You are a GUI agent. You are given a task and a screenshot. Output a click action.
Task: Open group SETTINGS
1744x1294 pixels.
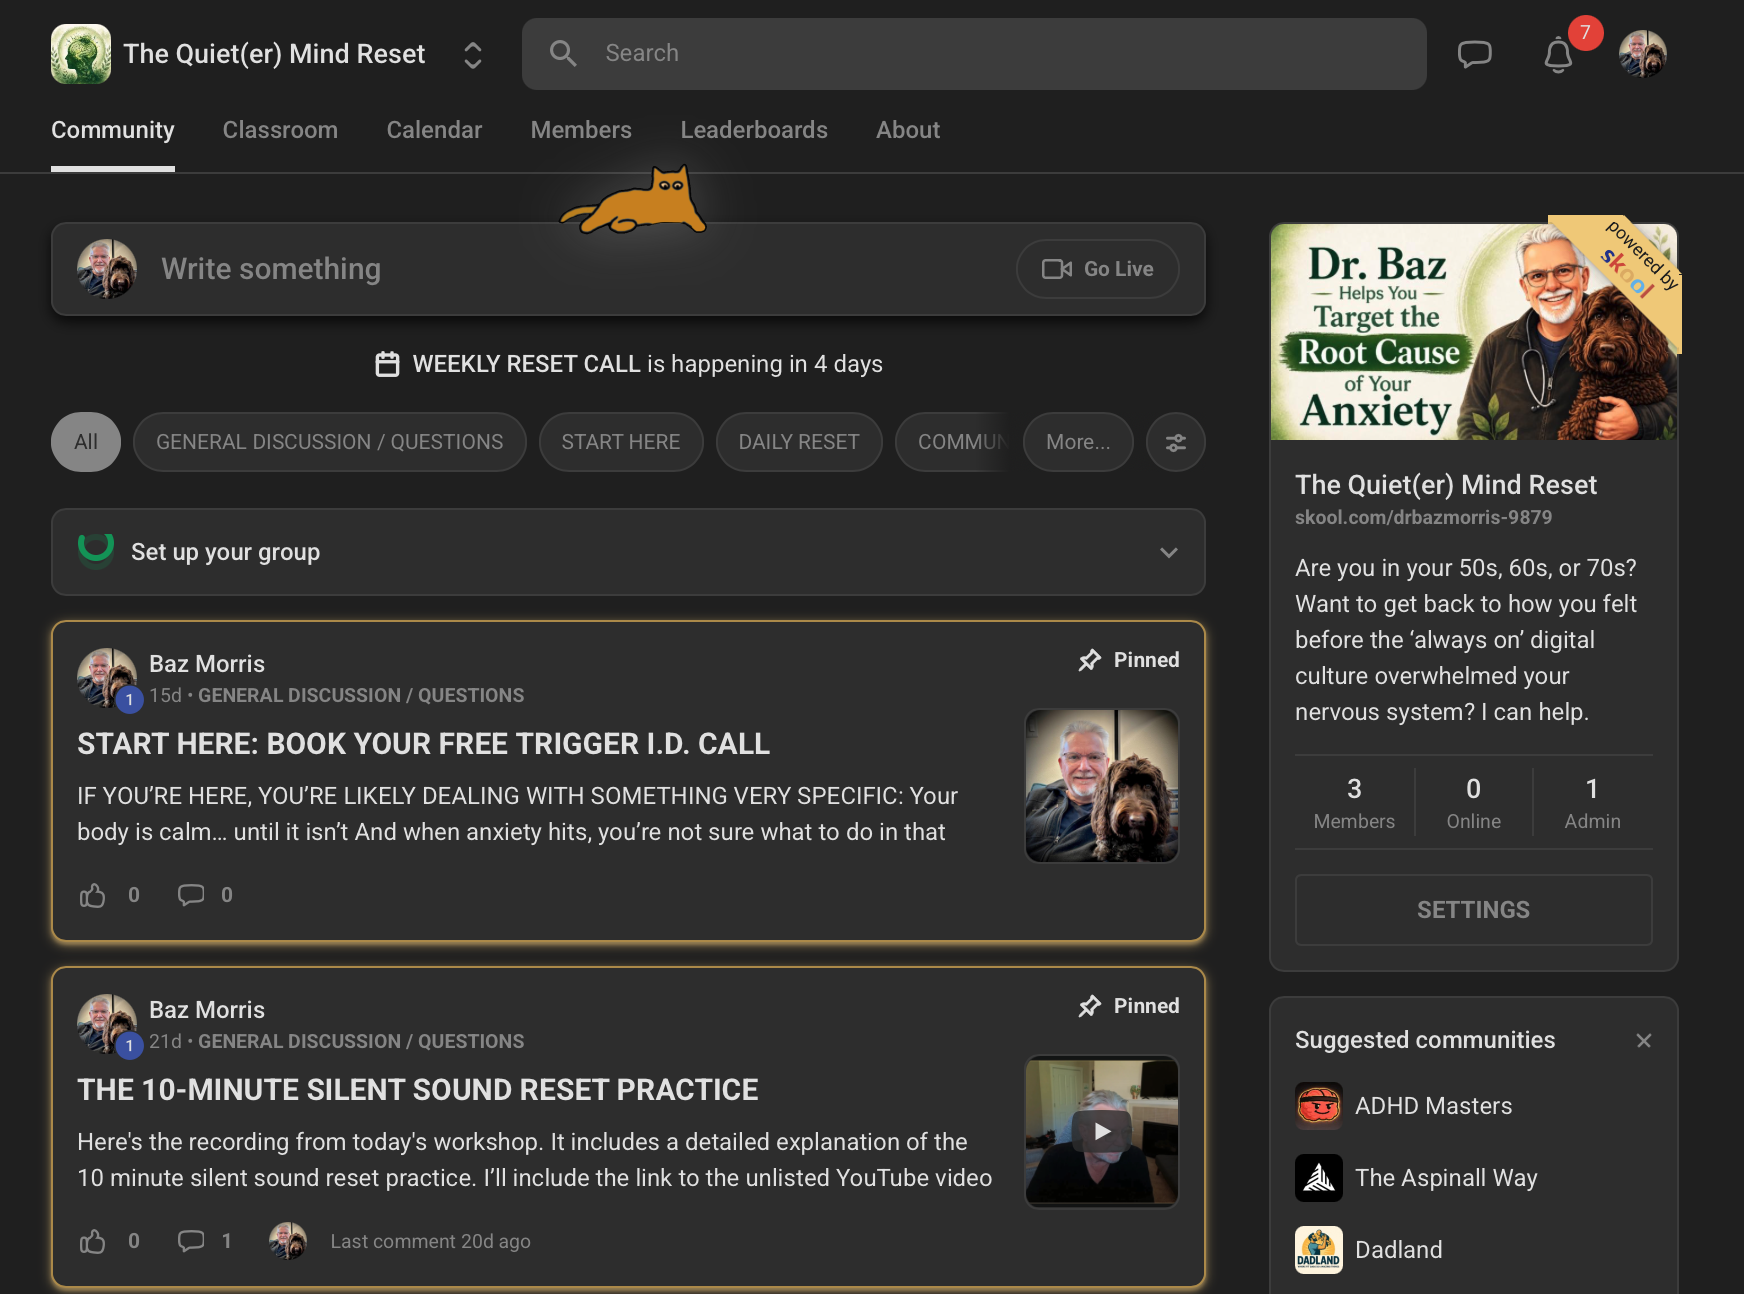tap(1473, 910)
